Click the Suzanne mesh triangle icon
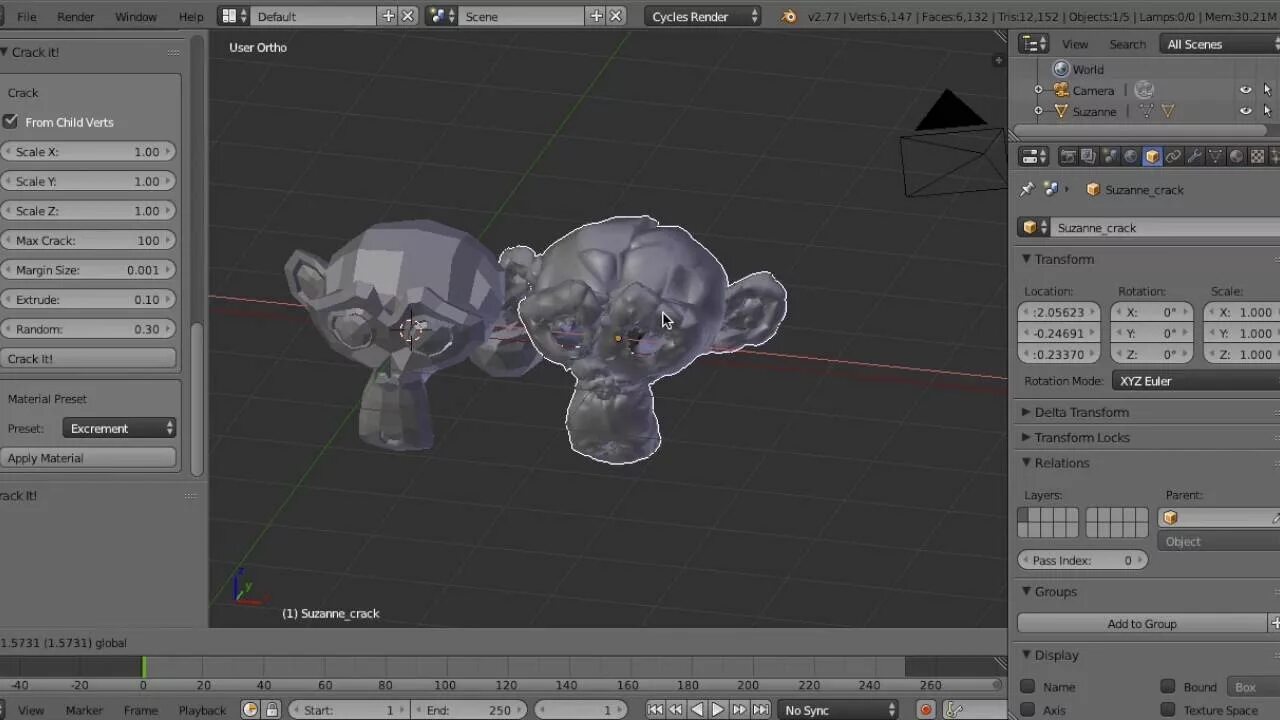1280x720 pixels. (x=1061, y=111)
